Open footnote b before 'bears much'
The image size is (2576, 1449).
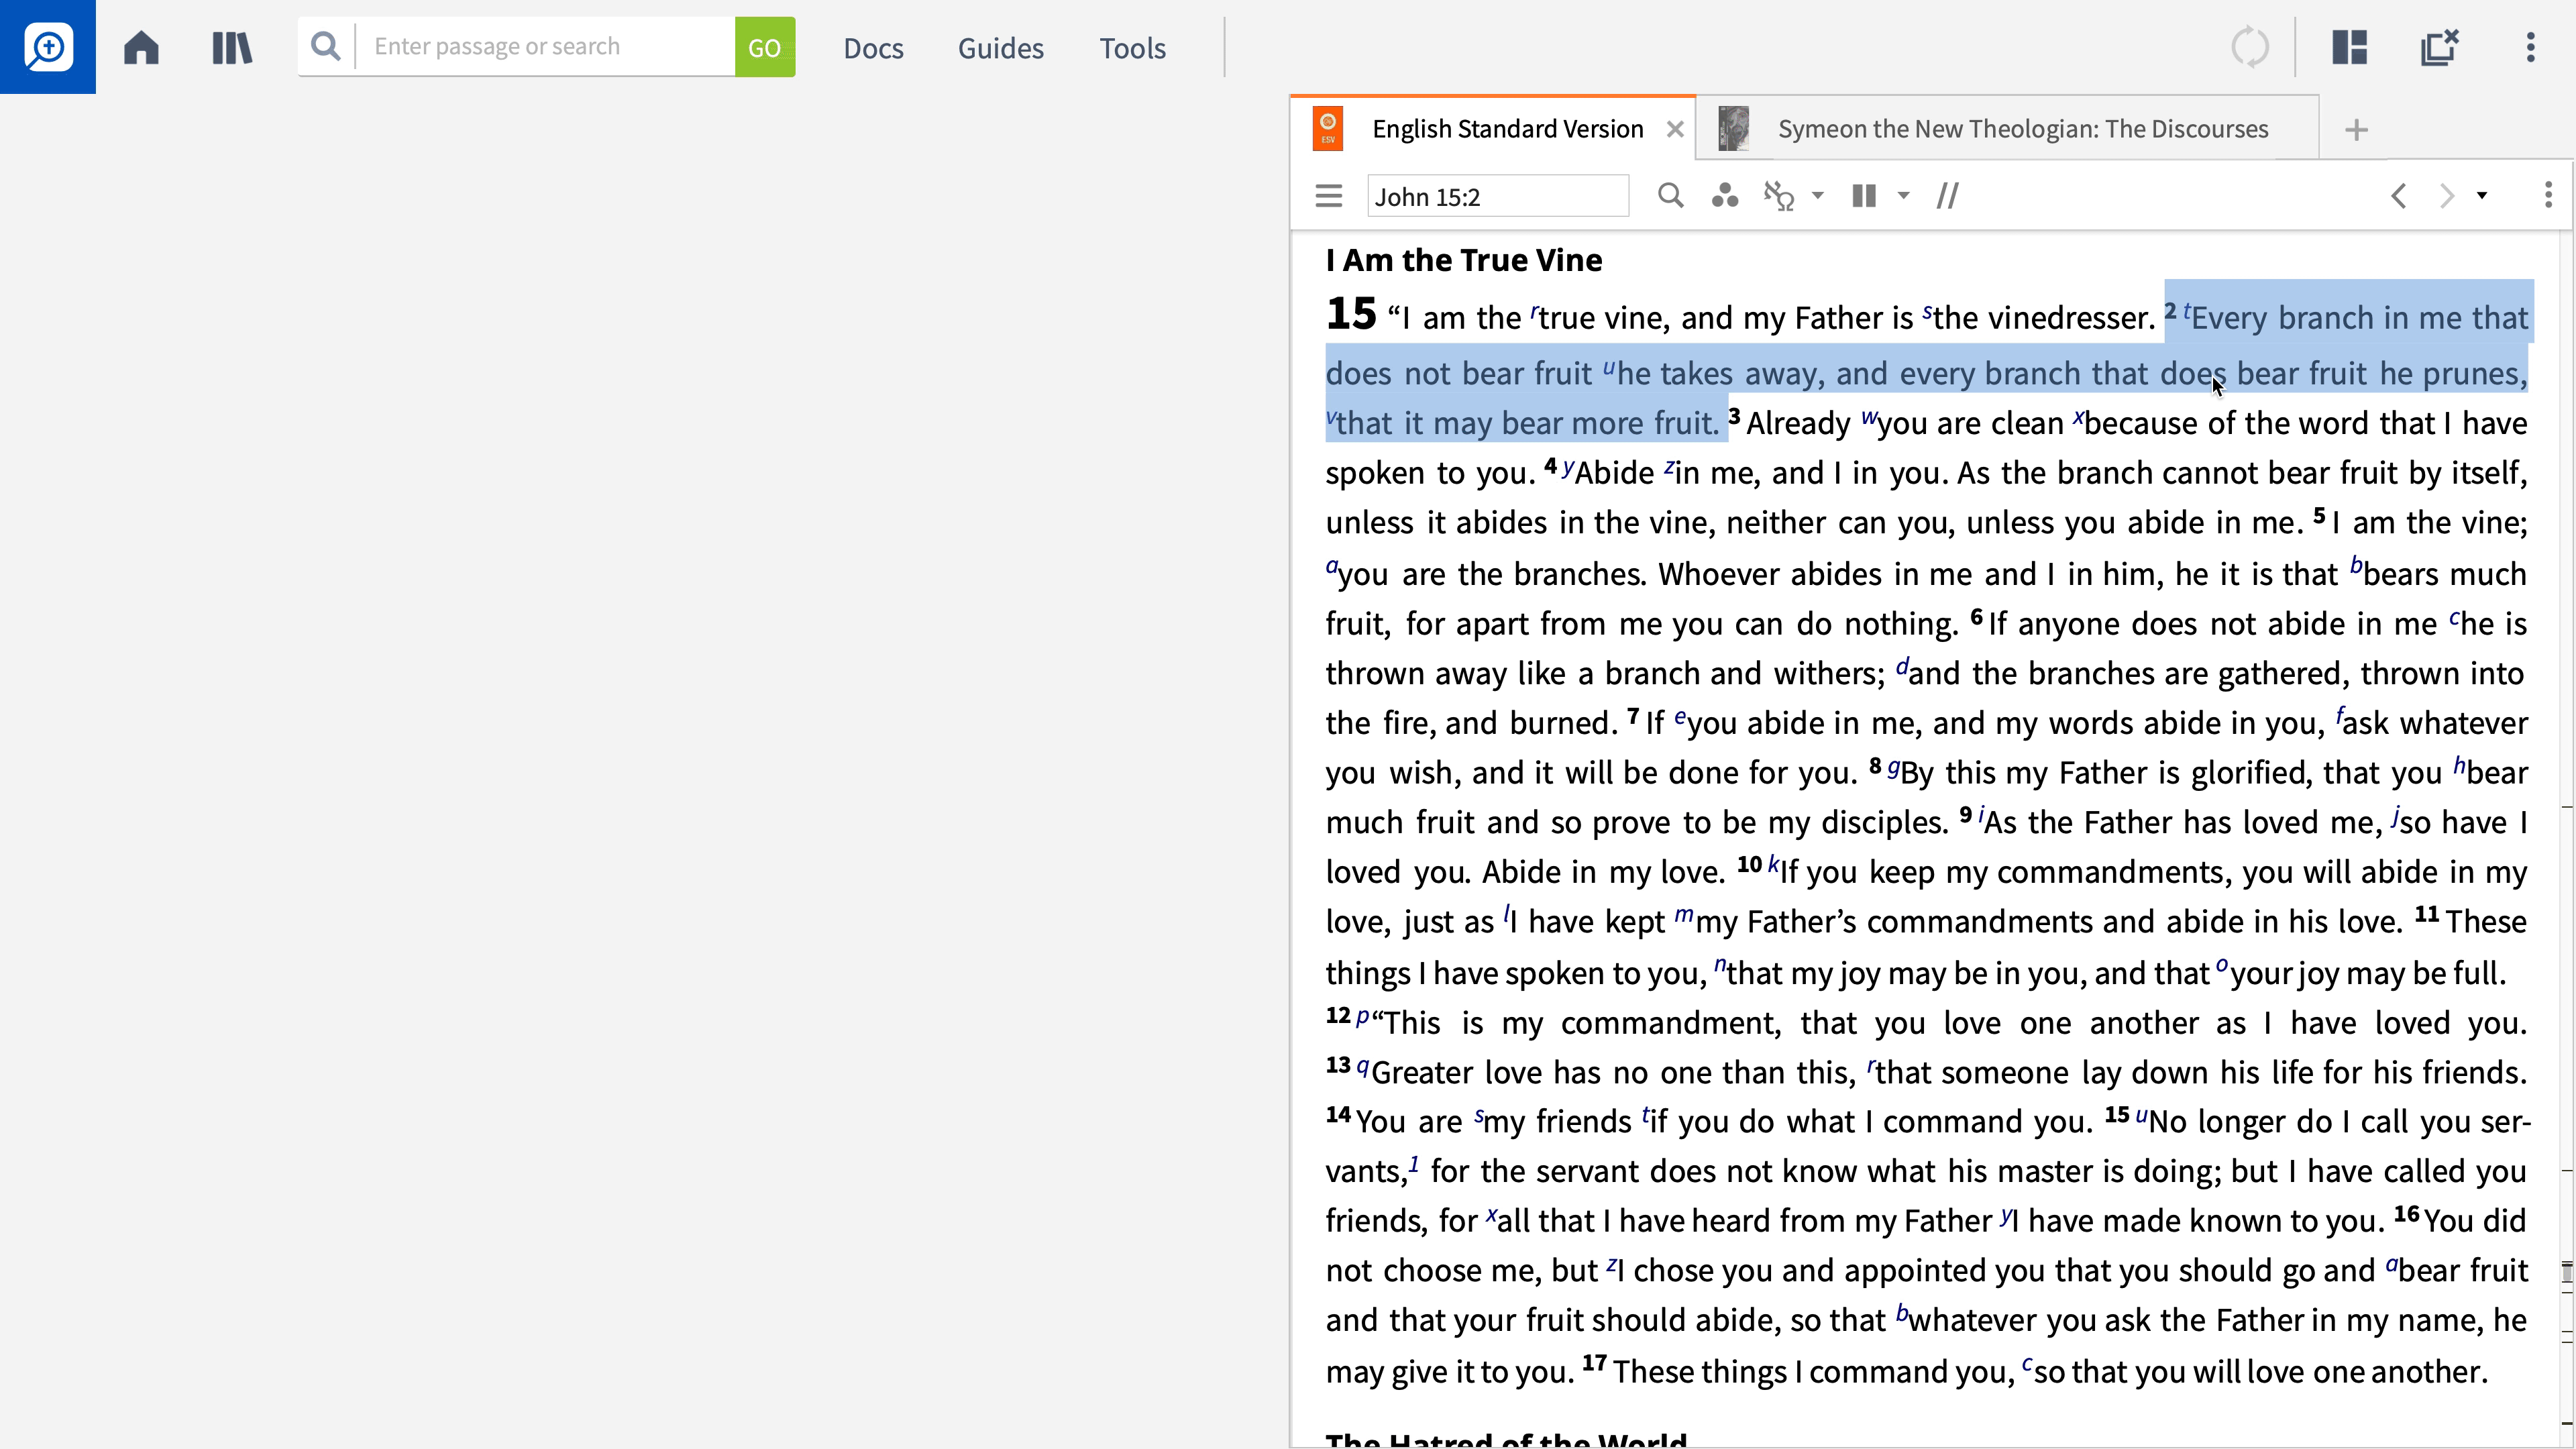pos(2356,566)
